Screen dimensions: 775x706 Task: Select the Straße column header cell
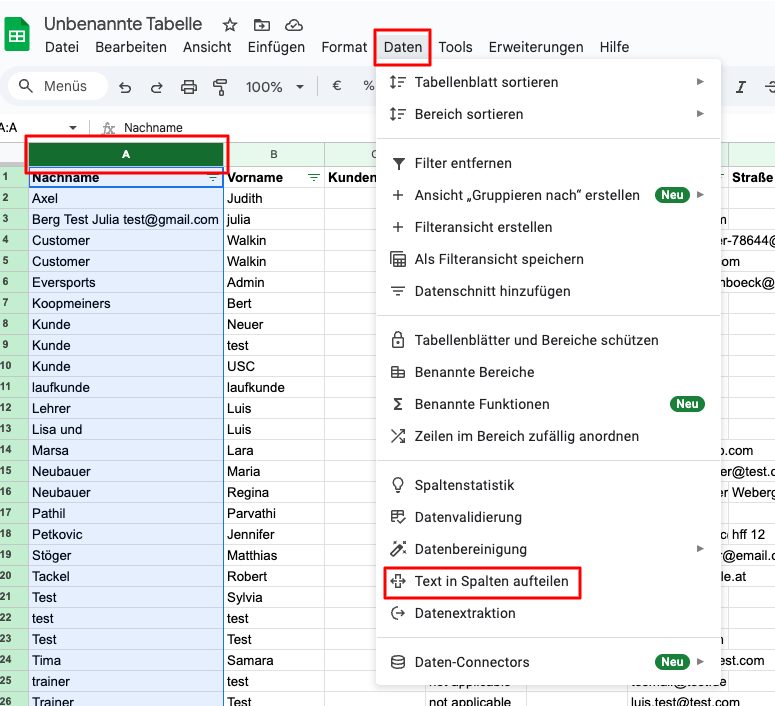pos(751,177)
